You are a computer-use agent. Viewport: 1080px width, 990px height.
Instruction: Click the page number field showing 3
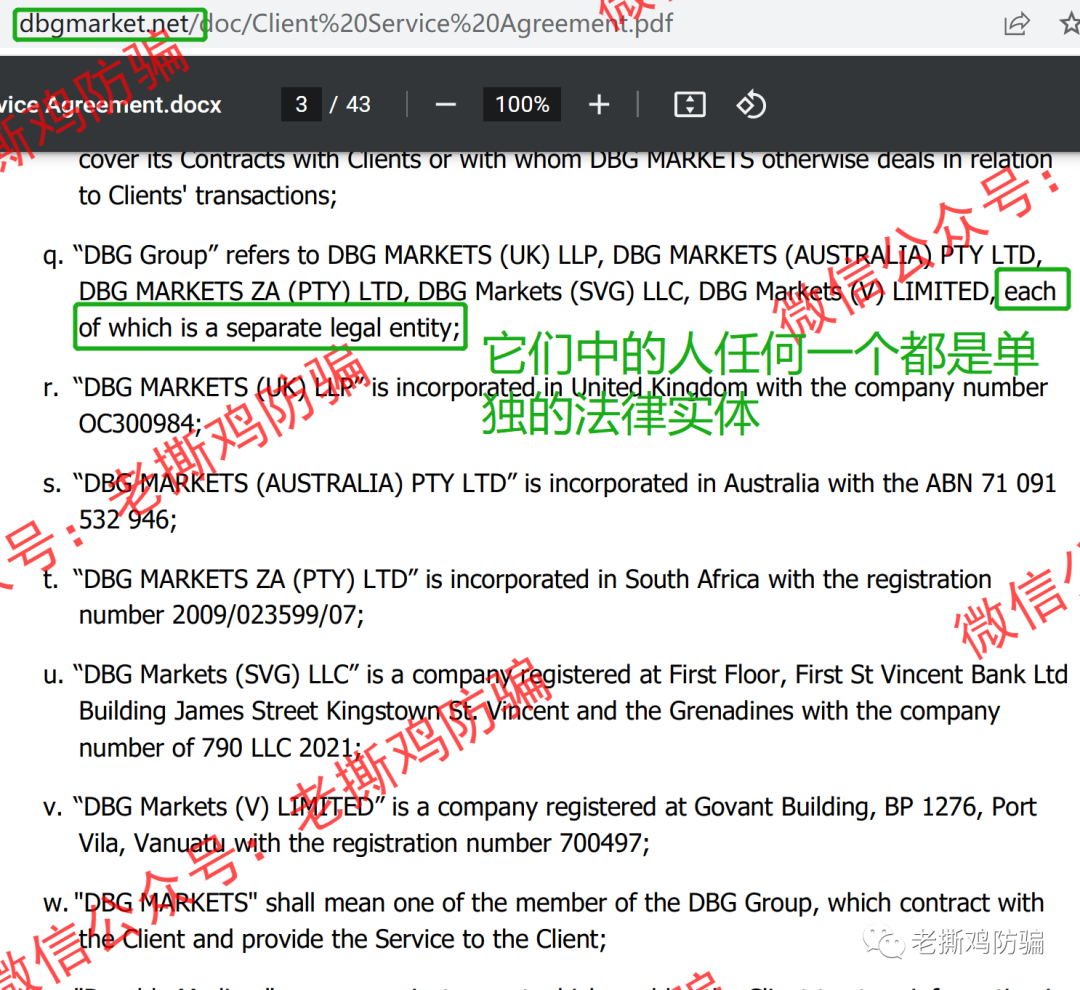[x=301, y=105]
